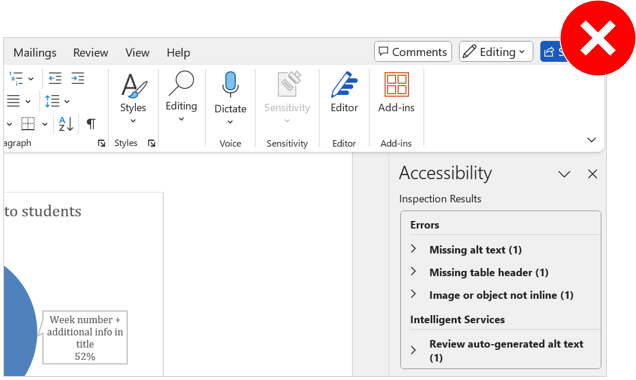
Task: Click the Sensitivity ribbon button
Action: point(287,98)
